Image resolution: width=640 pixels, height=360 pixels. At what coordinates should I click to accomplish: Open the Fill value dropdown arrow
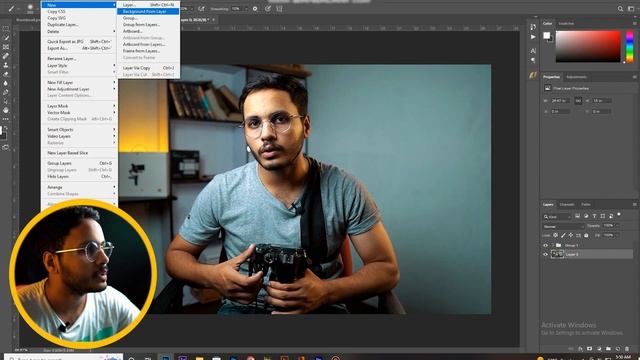(618, 235)
